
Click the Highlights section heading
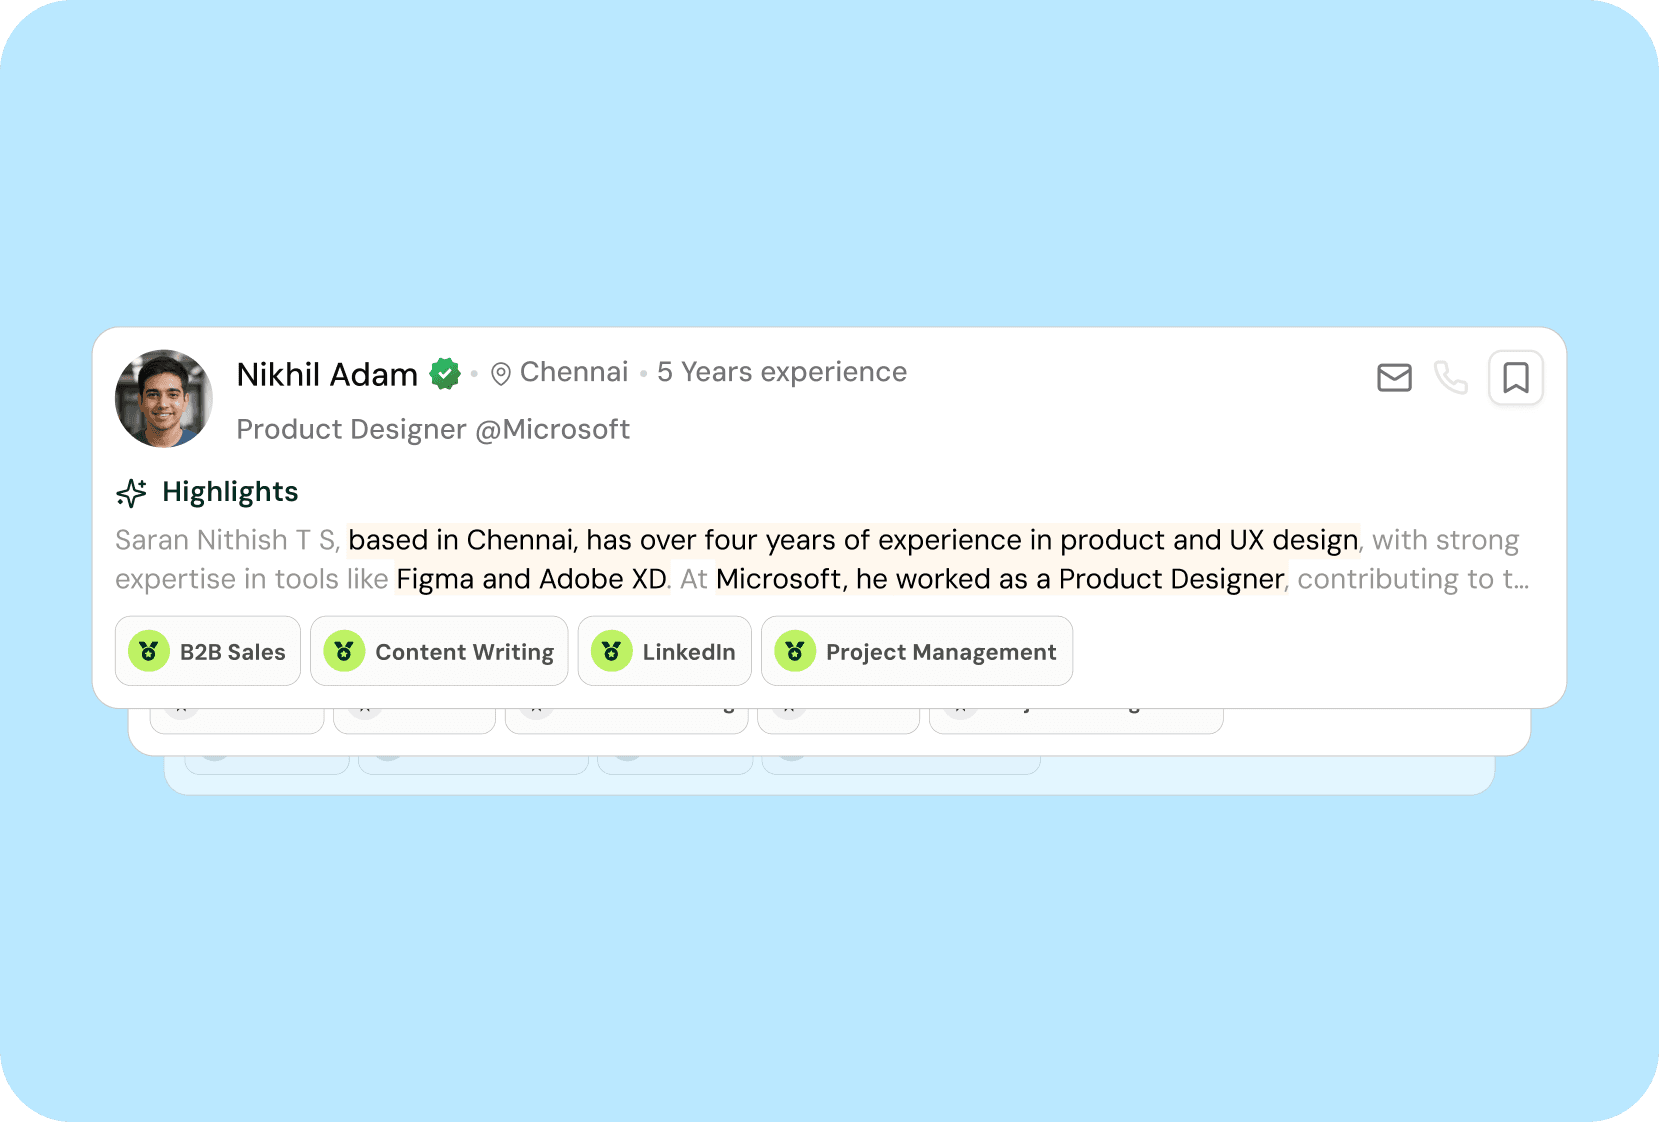230,492
